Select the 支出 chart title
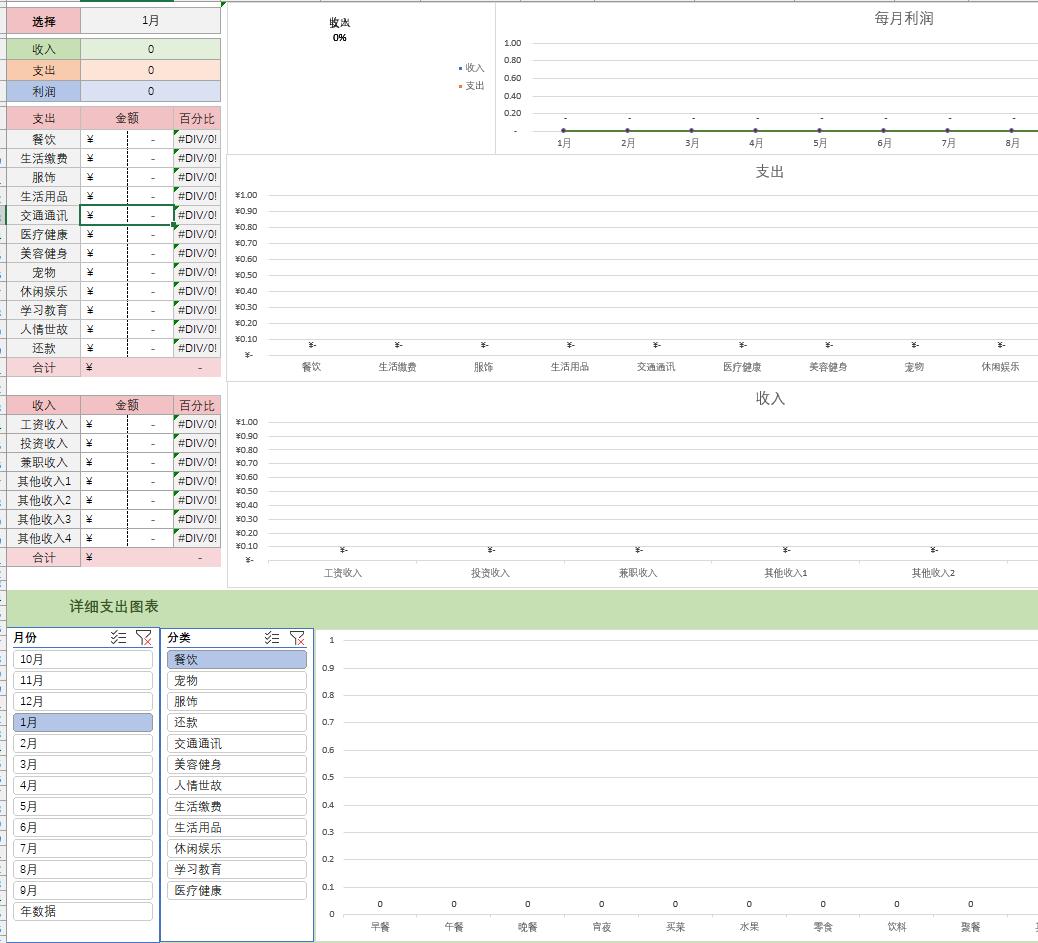 coord(769,172)
